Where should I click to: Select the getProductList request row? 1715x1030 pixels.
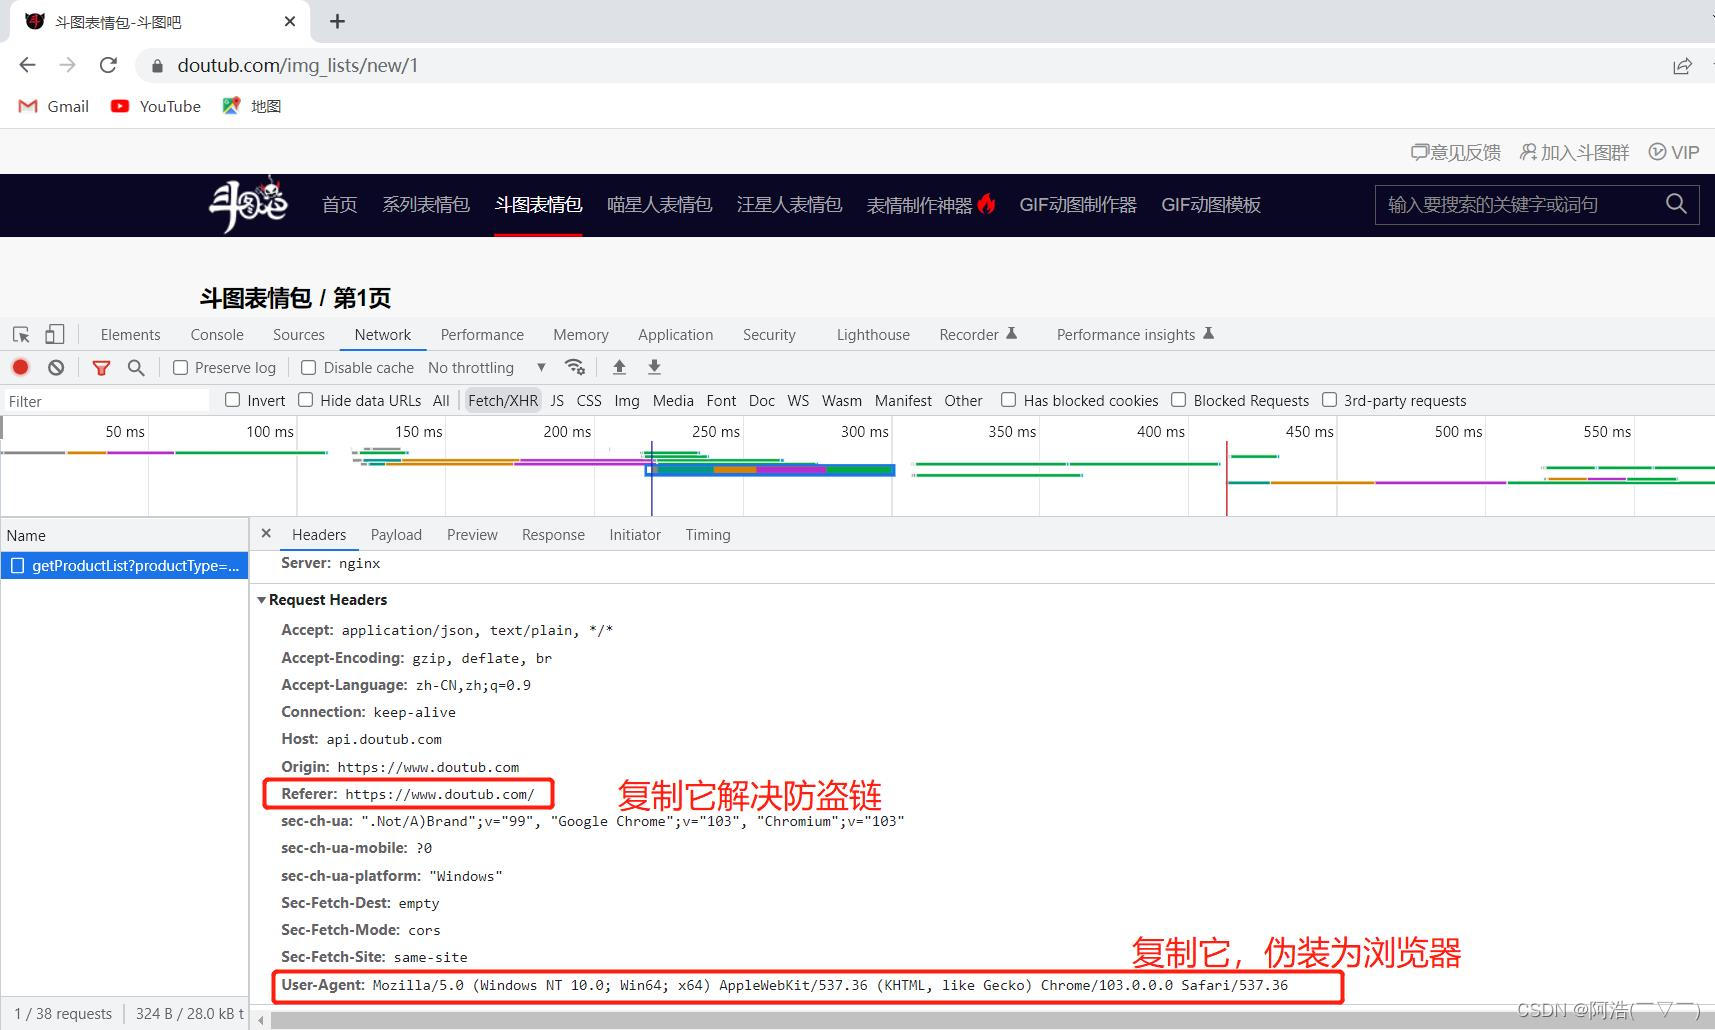click(x=124, y=566)
